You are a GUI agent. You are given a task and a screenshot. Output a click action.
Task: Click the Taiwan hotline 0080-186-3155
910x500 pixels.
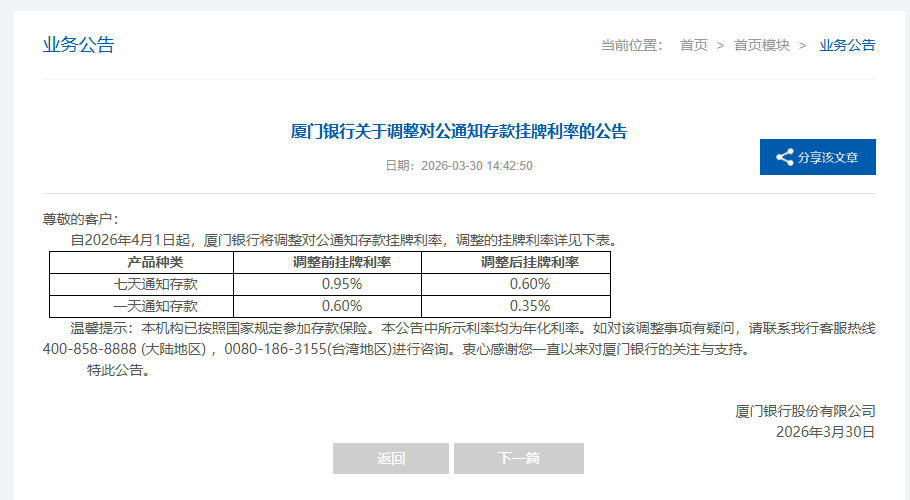[276, 349]
